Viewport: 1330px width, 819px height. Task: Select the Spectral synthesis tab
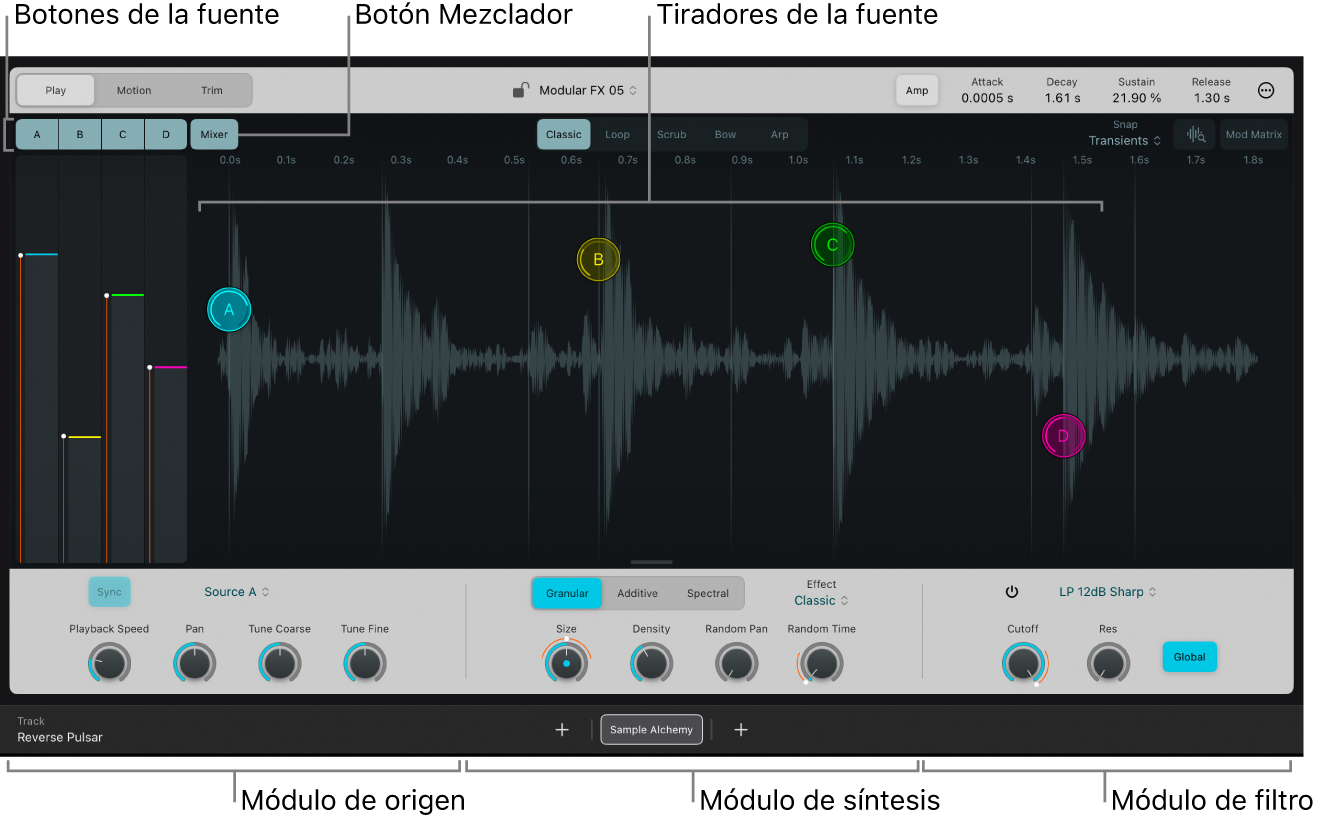pyautogui.click(x=708, y=593)
